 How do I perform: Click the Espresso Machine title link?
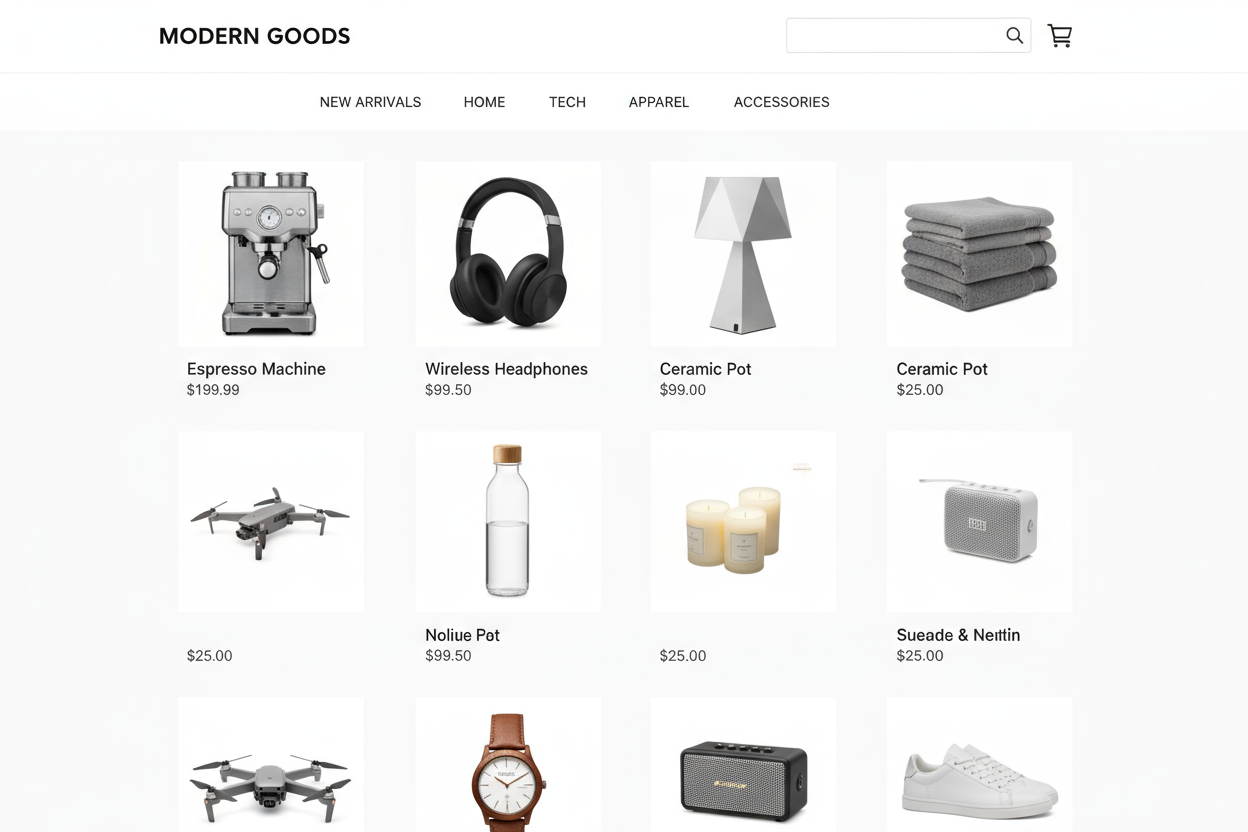[256, 369]
